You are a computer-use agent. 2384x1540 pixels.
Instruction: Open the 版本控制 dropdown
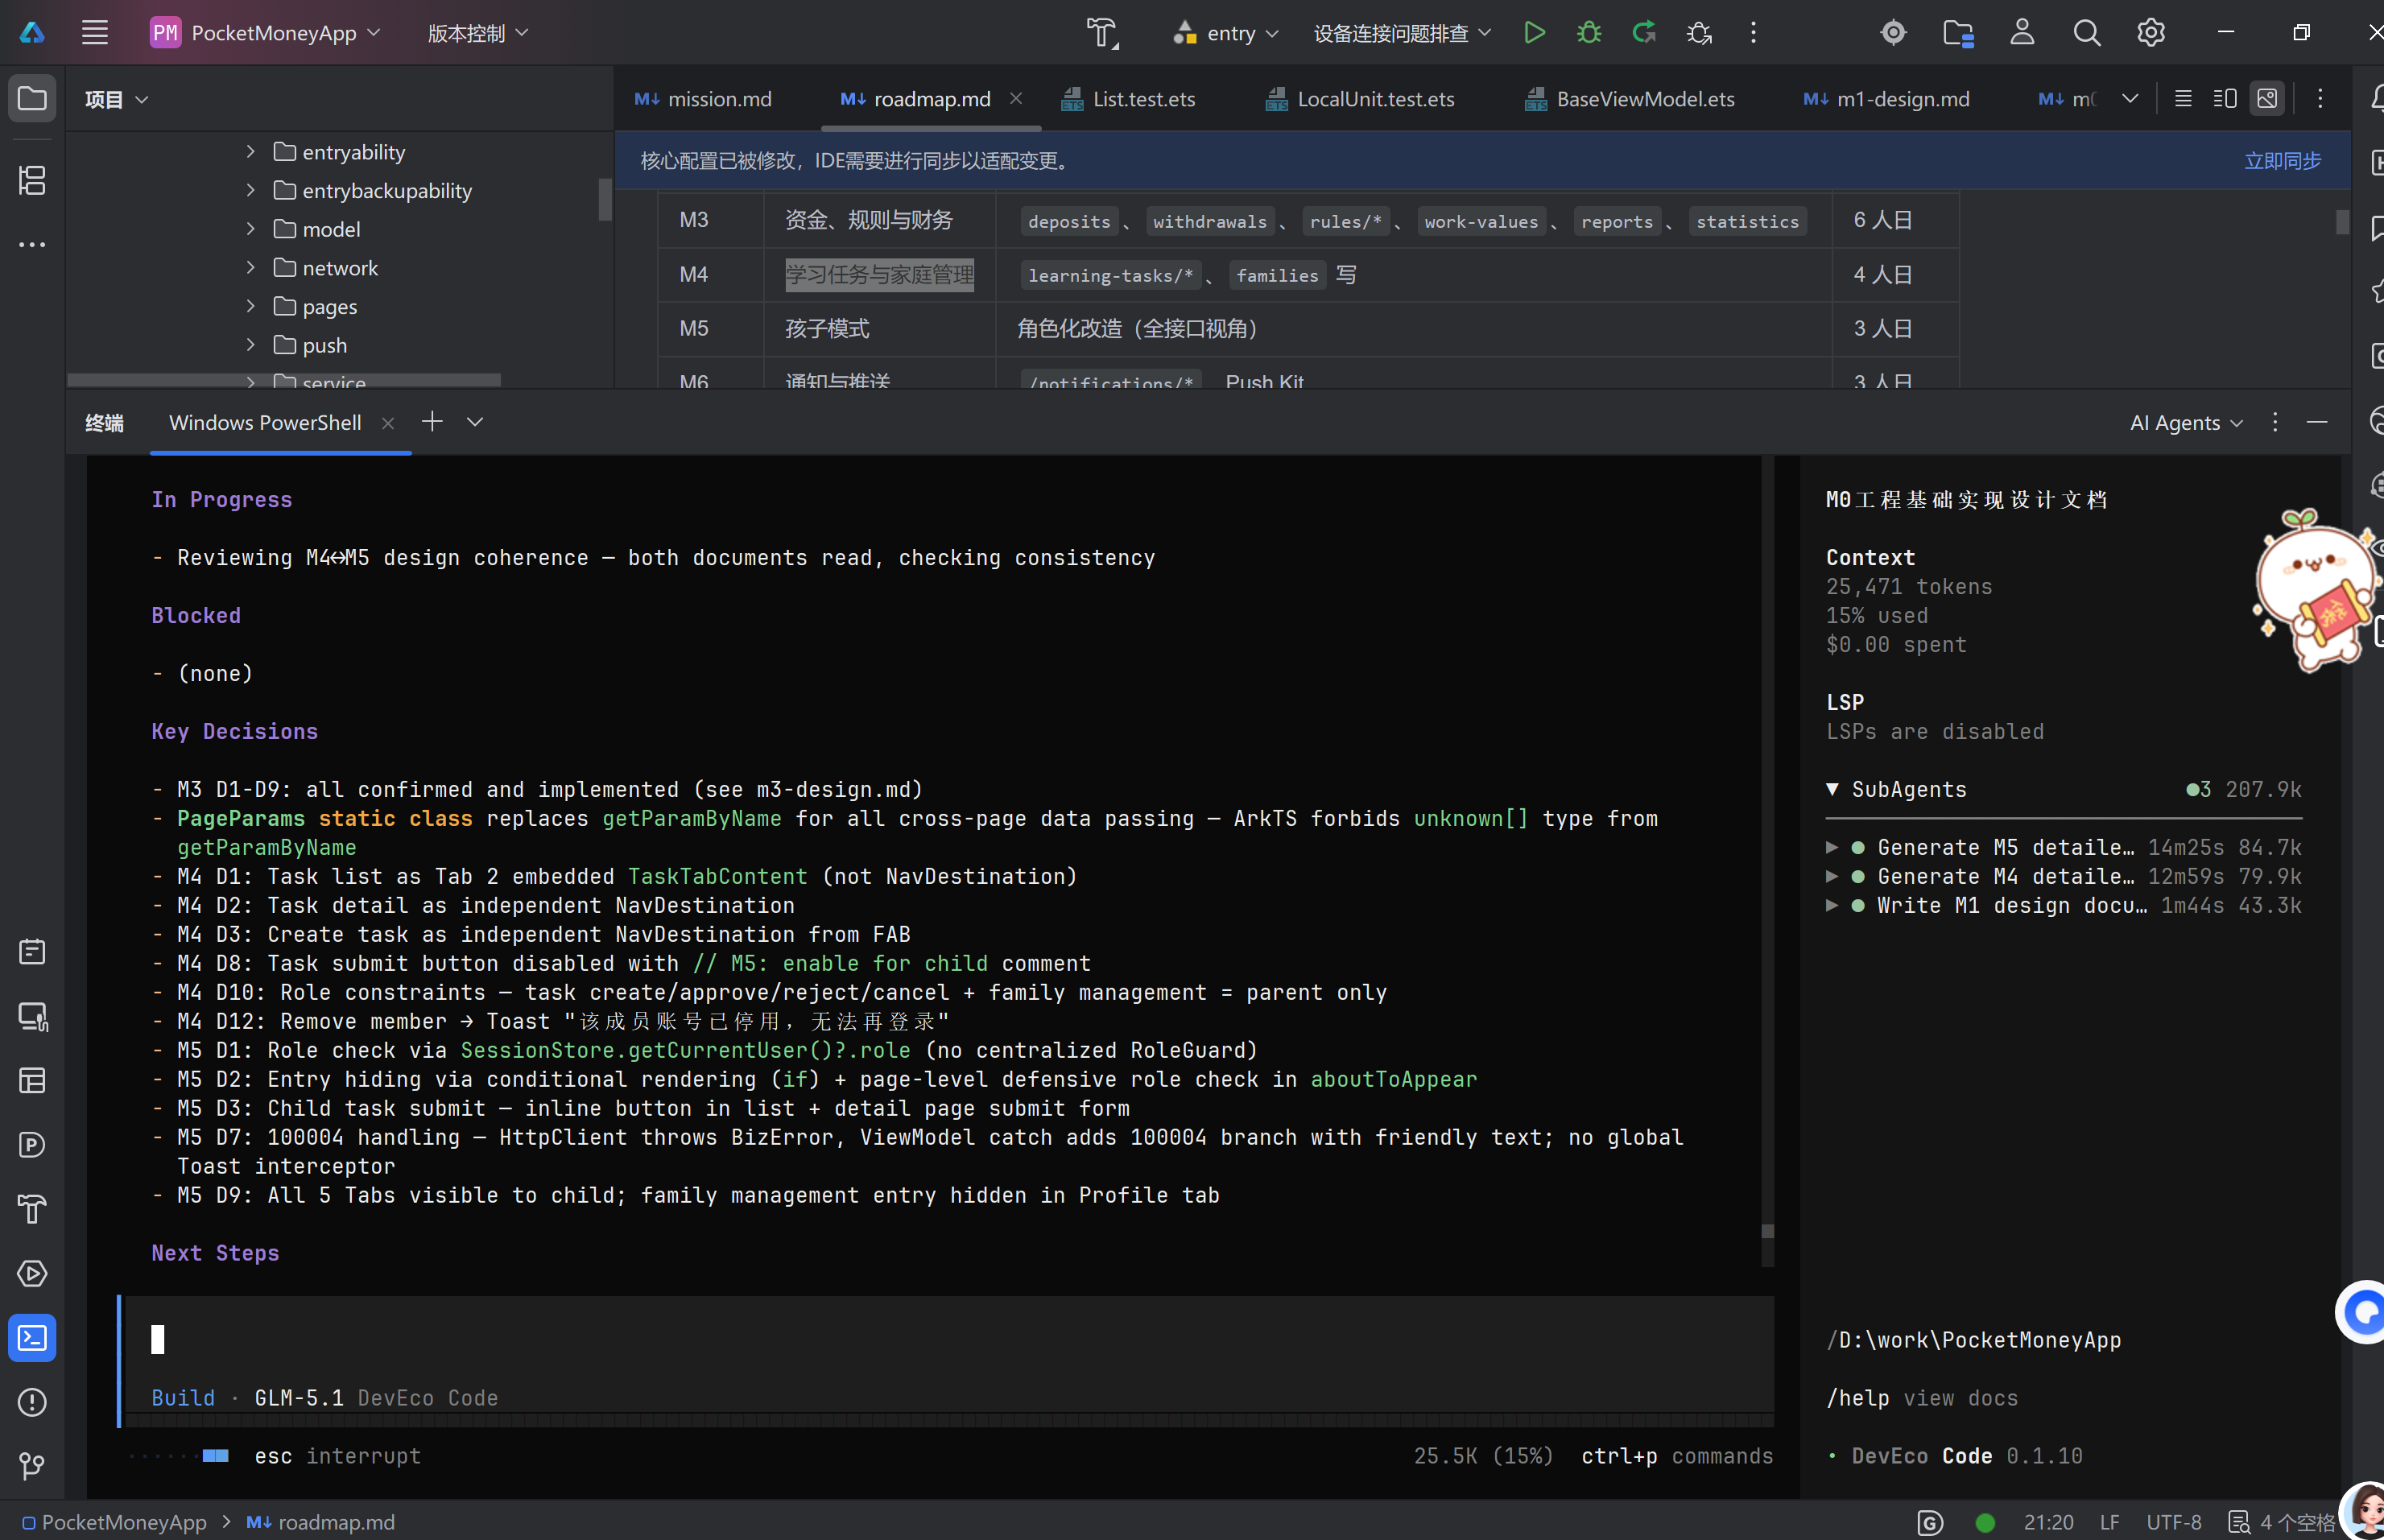point(478,33)
